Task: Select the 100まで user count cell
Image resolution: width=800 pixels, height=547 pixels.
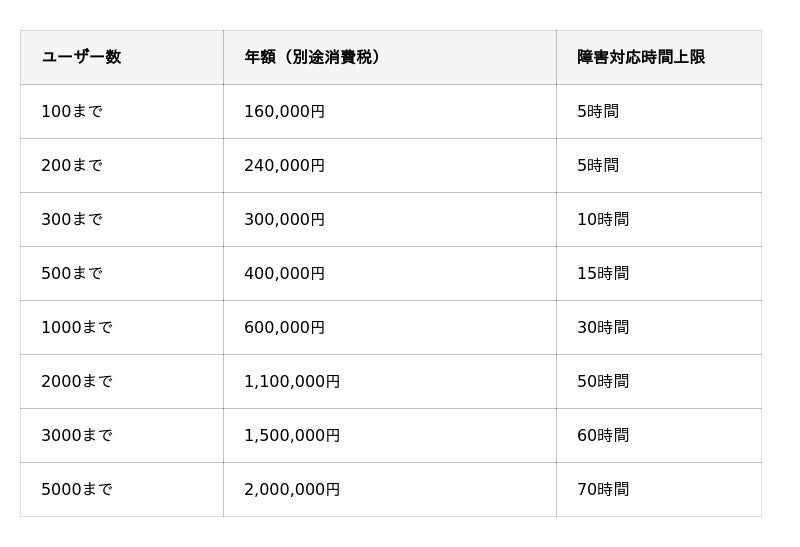Action: pos(72,111)
